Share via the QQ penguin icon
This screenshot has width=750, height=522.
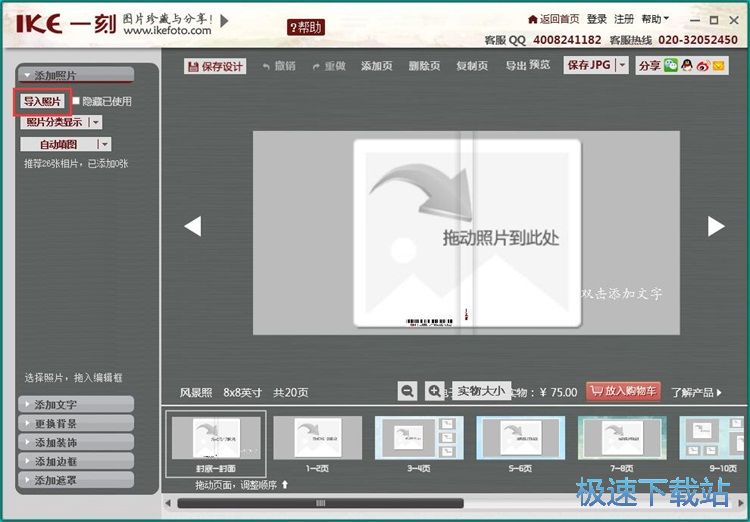tap(687, 66)
